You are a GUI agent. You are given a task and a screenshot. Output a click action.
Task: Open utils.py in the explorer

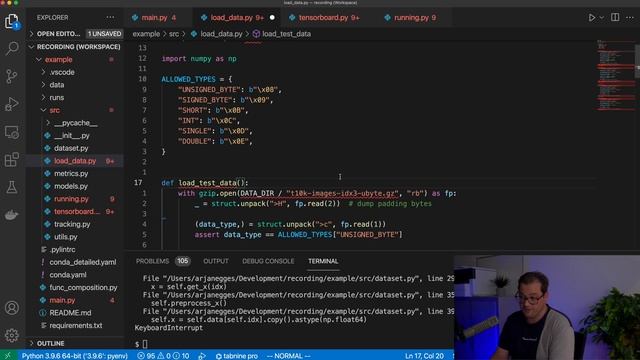coord(75,237)
